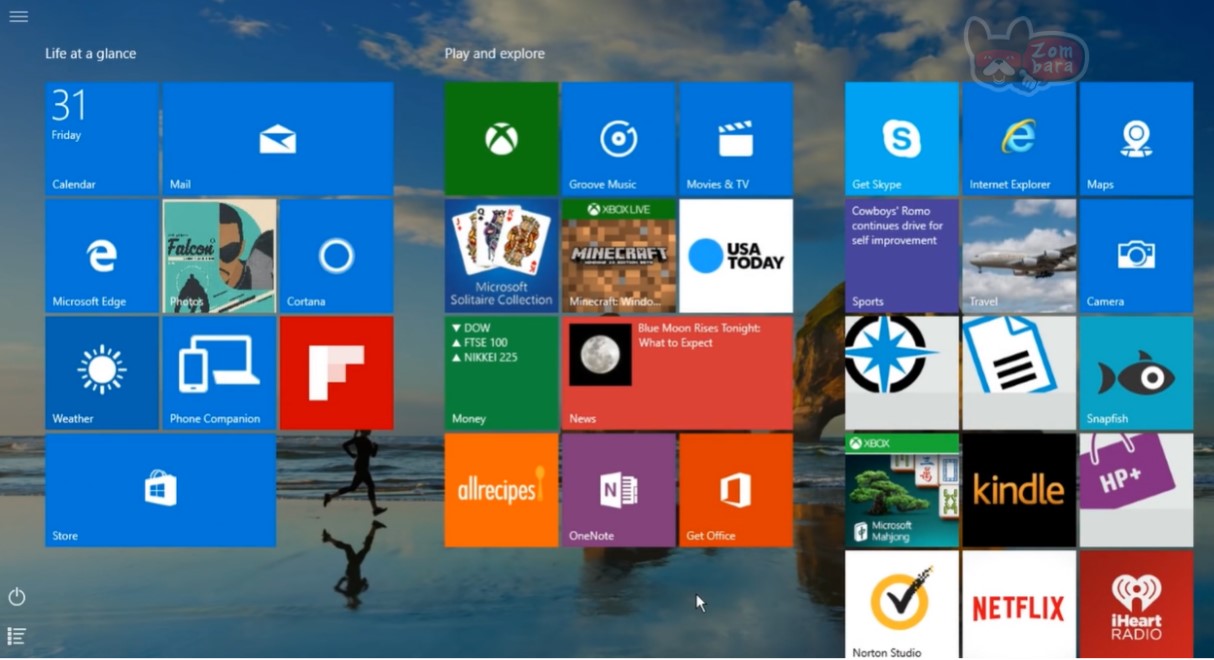Launch the green Xbox tile
1214x660 pixels.
501,138
